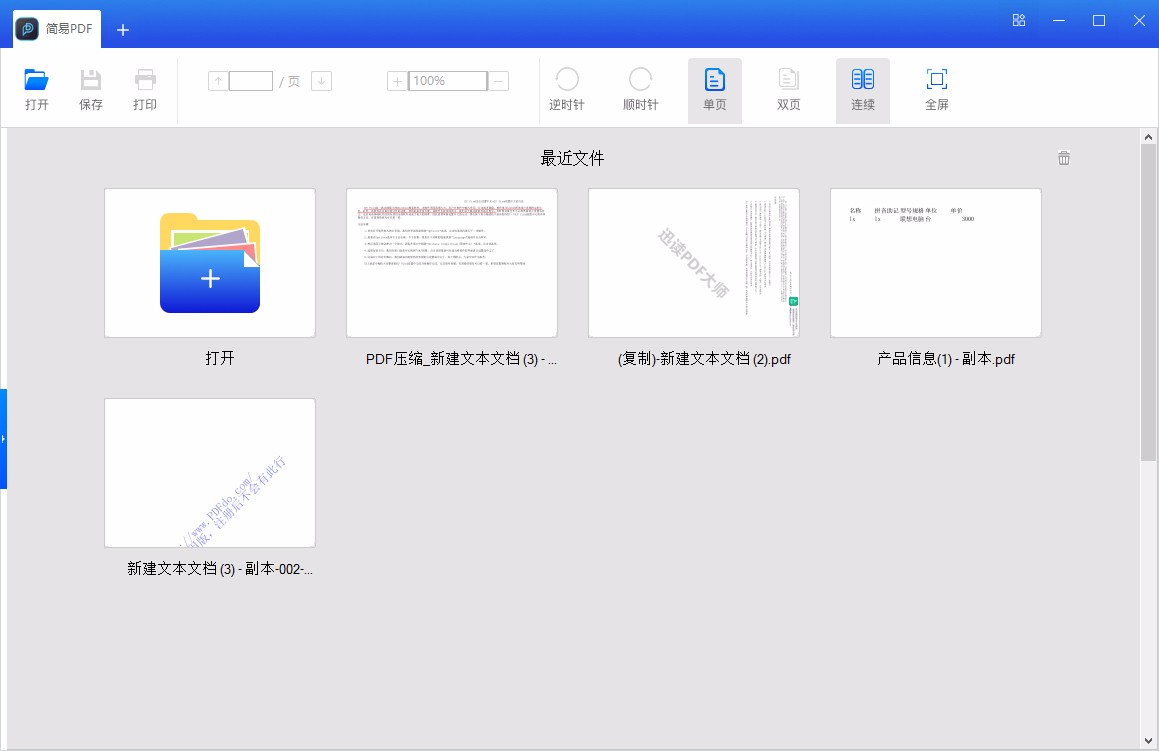Expand the collapsed left sidebar arrow
Viewport: 1159px width, 751px height.
[5, 438]
